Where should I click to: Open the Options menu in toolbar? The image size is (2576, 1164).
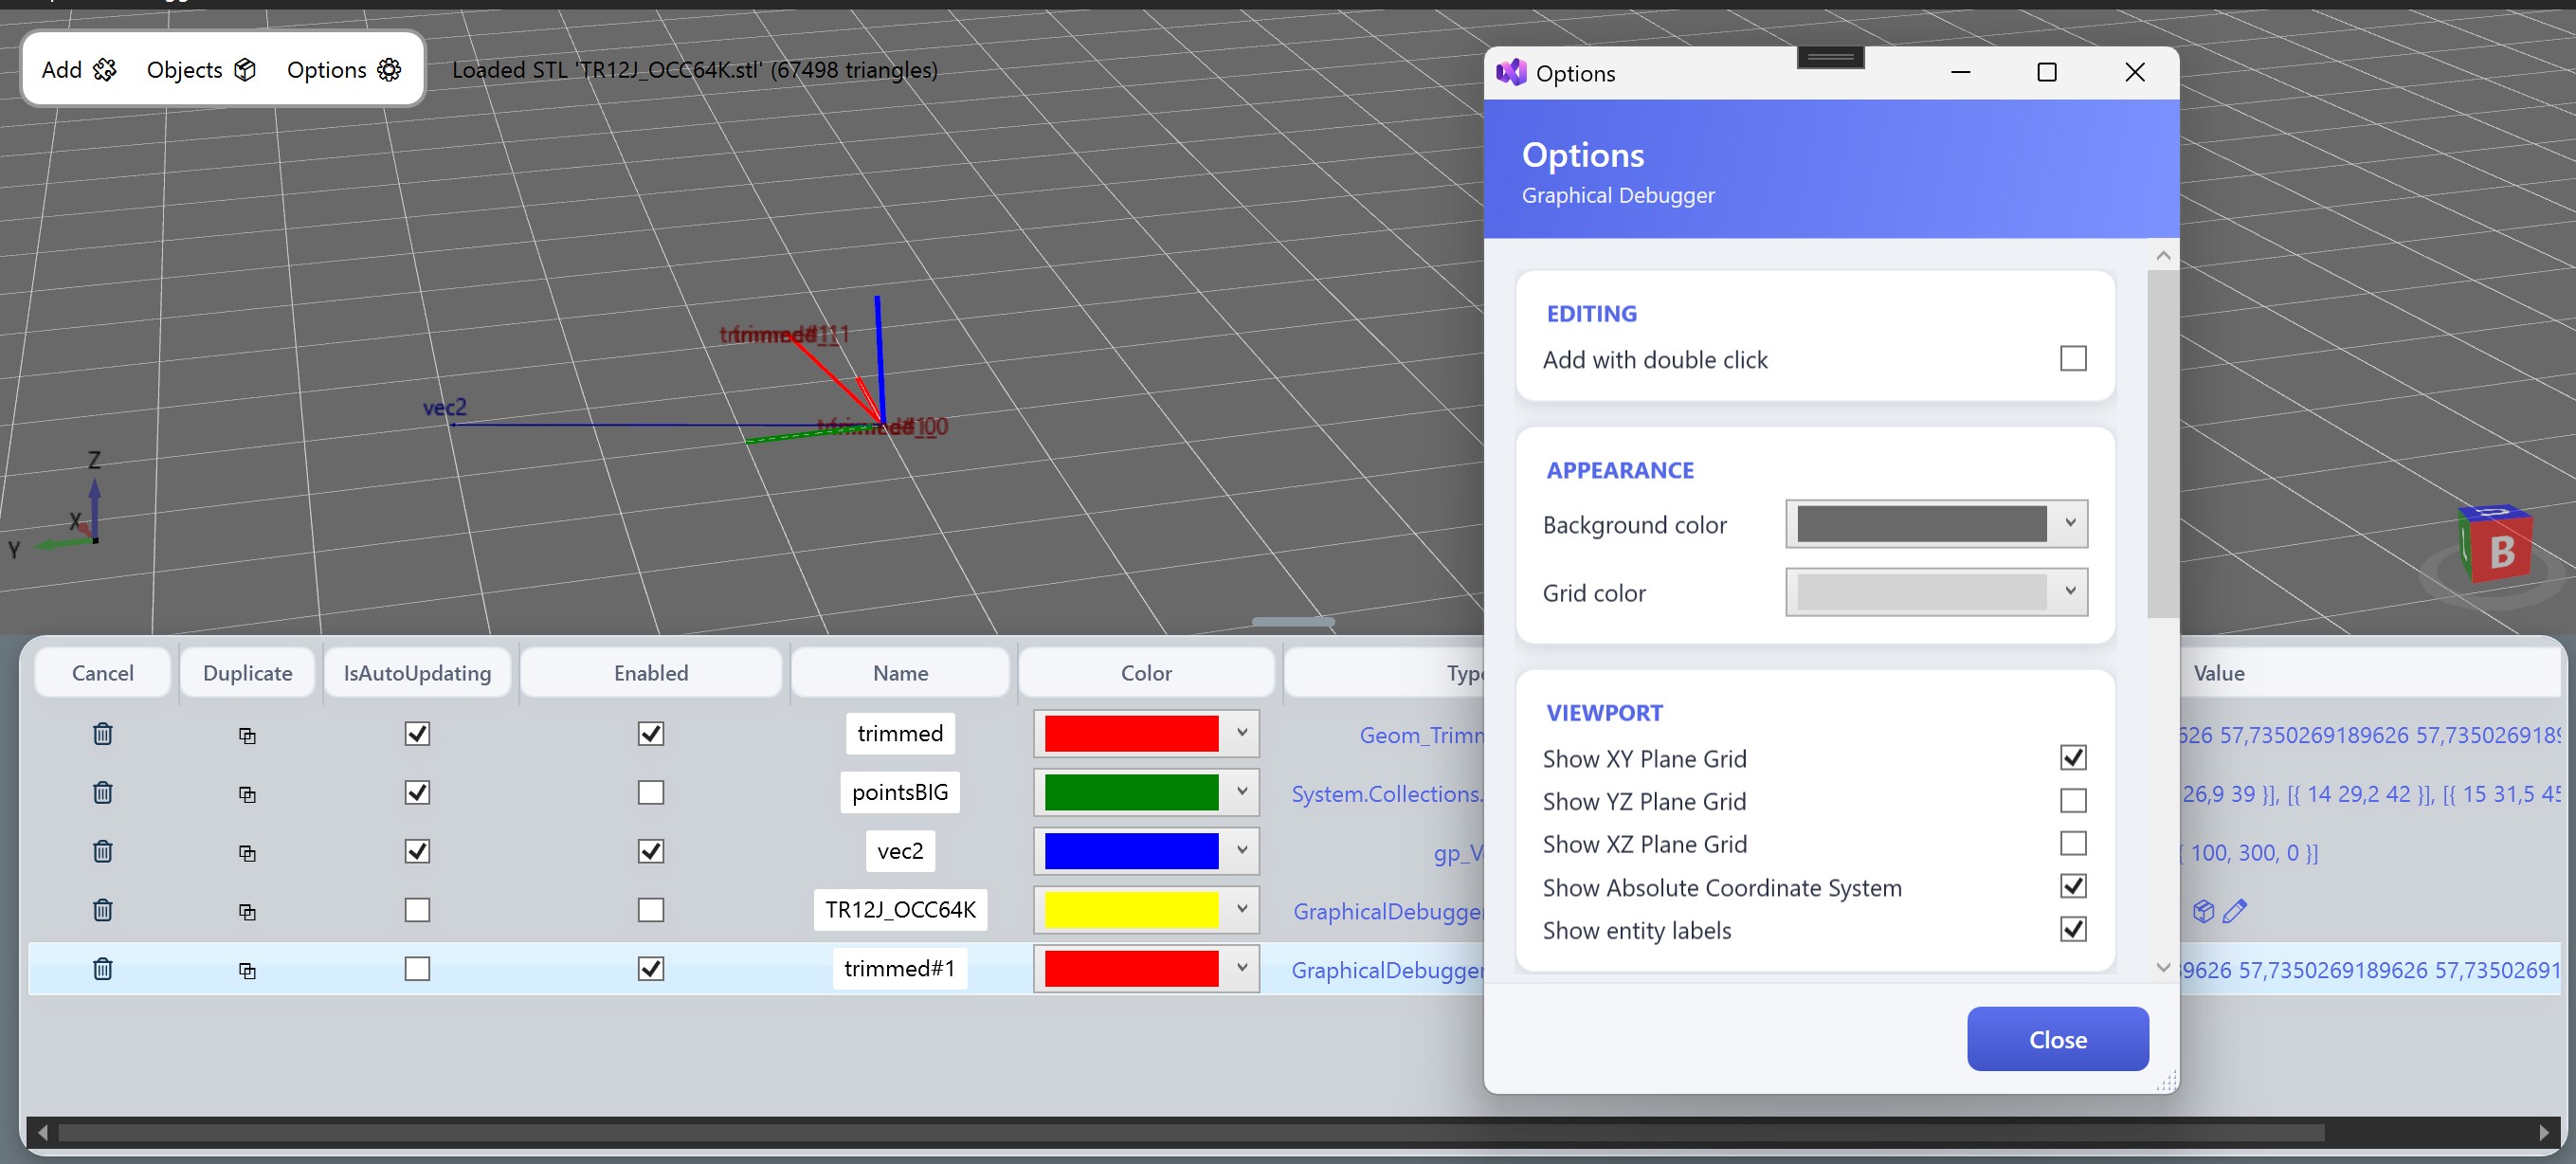(x=344, y=69)
